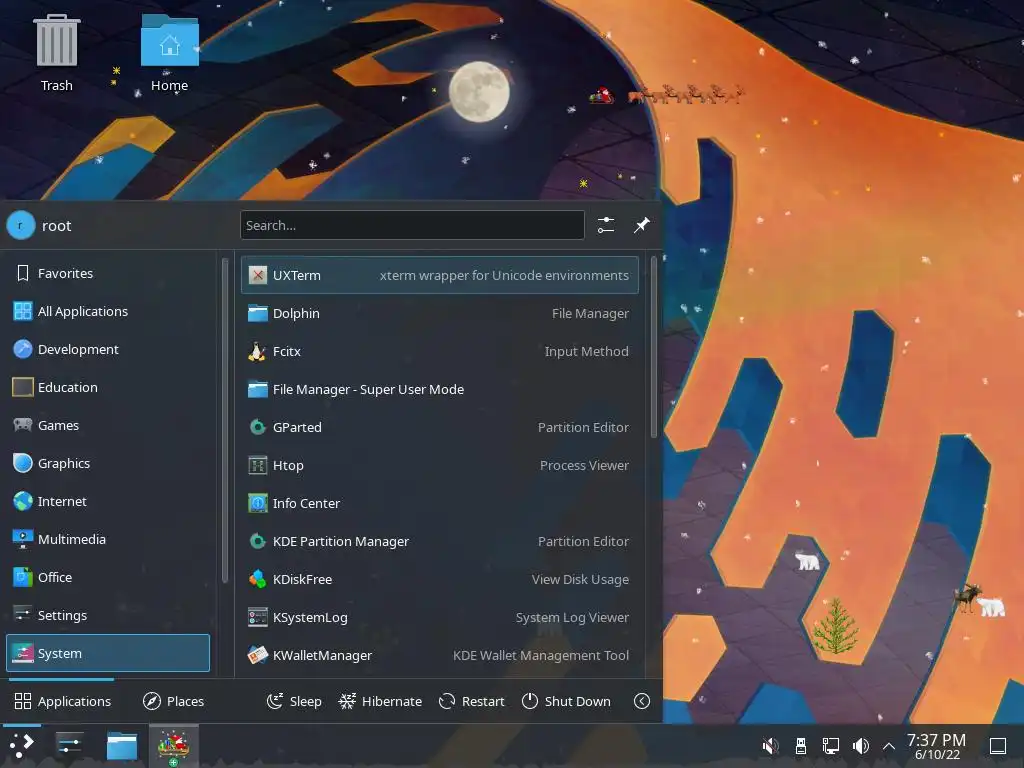Click the root user avatar
The width and height of the screenshot is (1024, 768).
pyautogui.click(x=21, y=225)
